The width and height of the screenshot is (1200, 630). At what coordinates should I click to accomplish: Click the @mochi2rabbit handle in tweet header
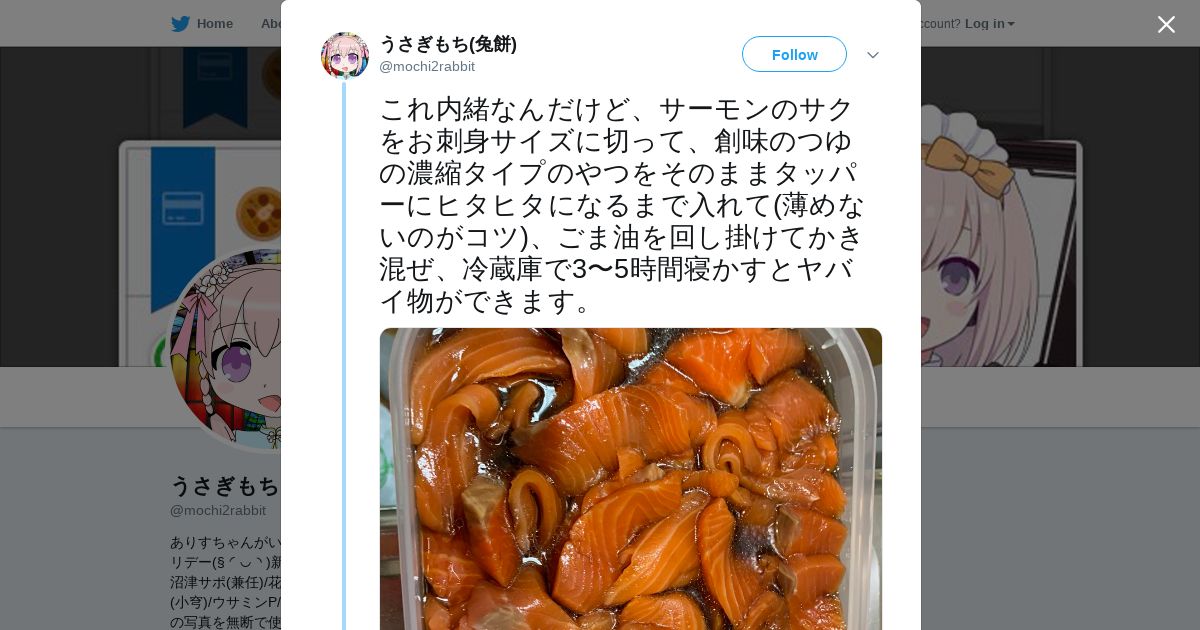pyautogui.click(x=427, y=67)
